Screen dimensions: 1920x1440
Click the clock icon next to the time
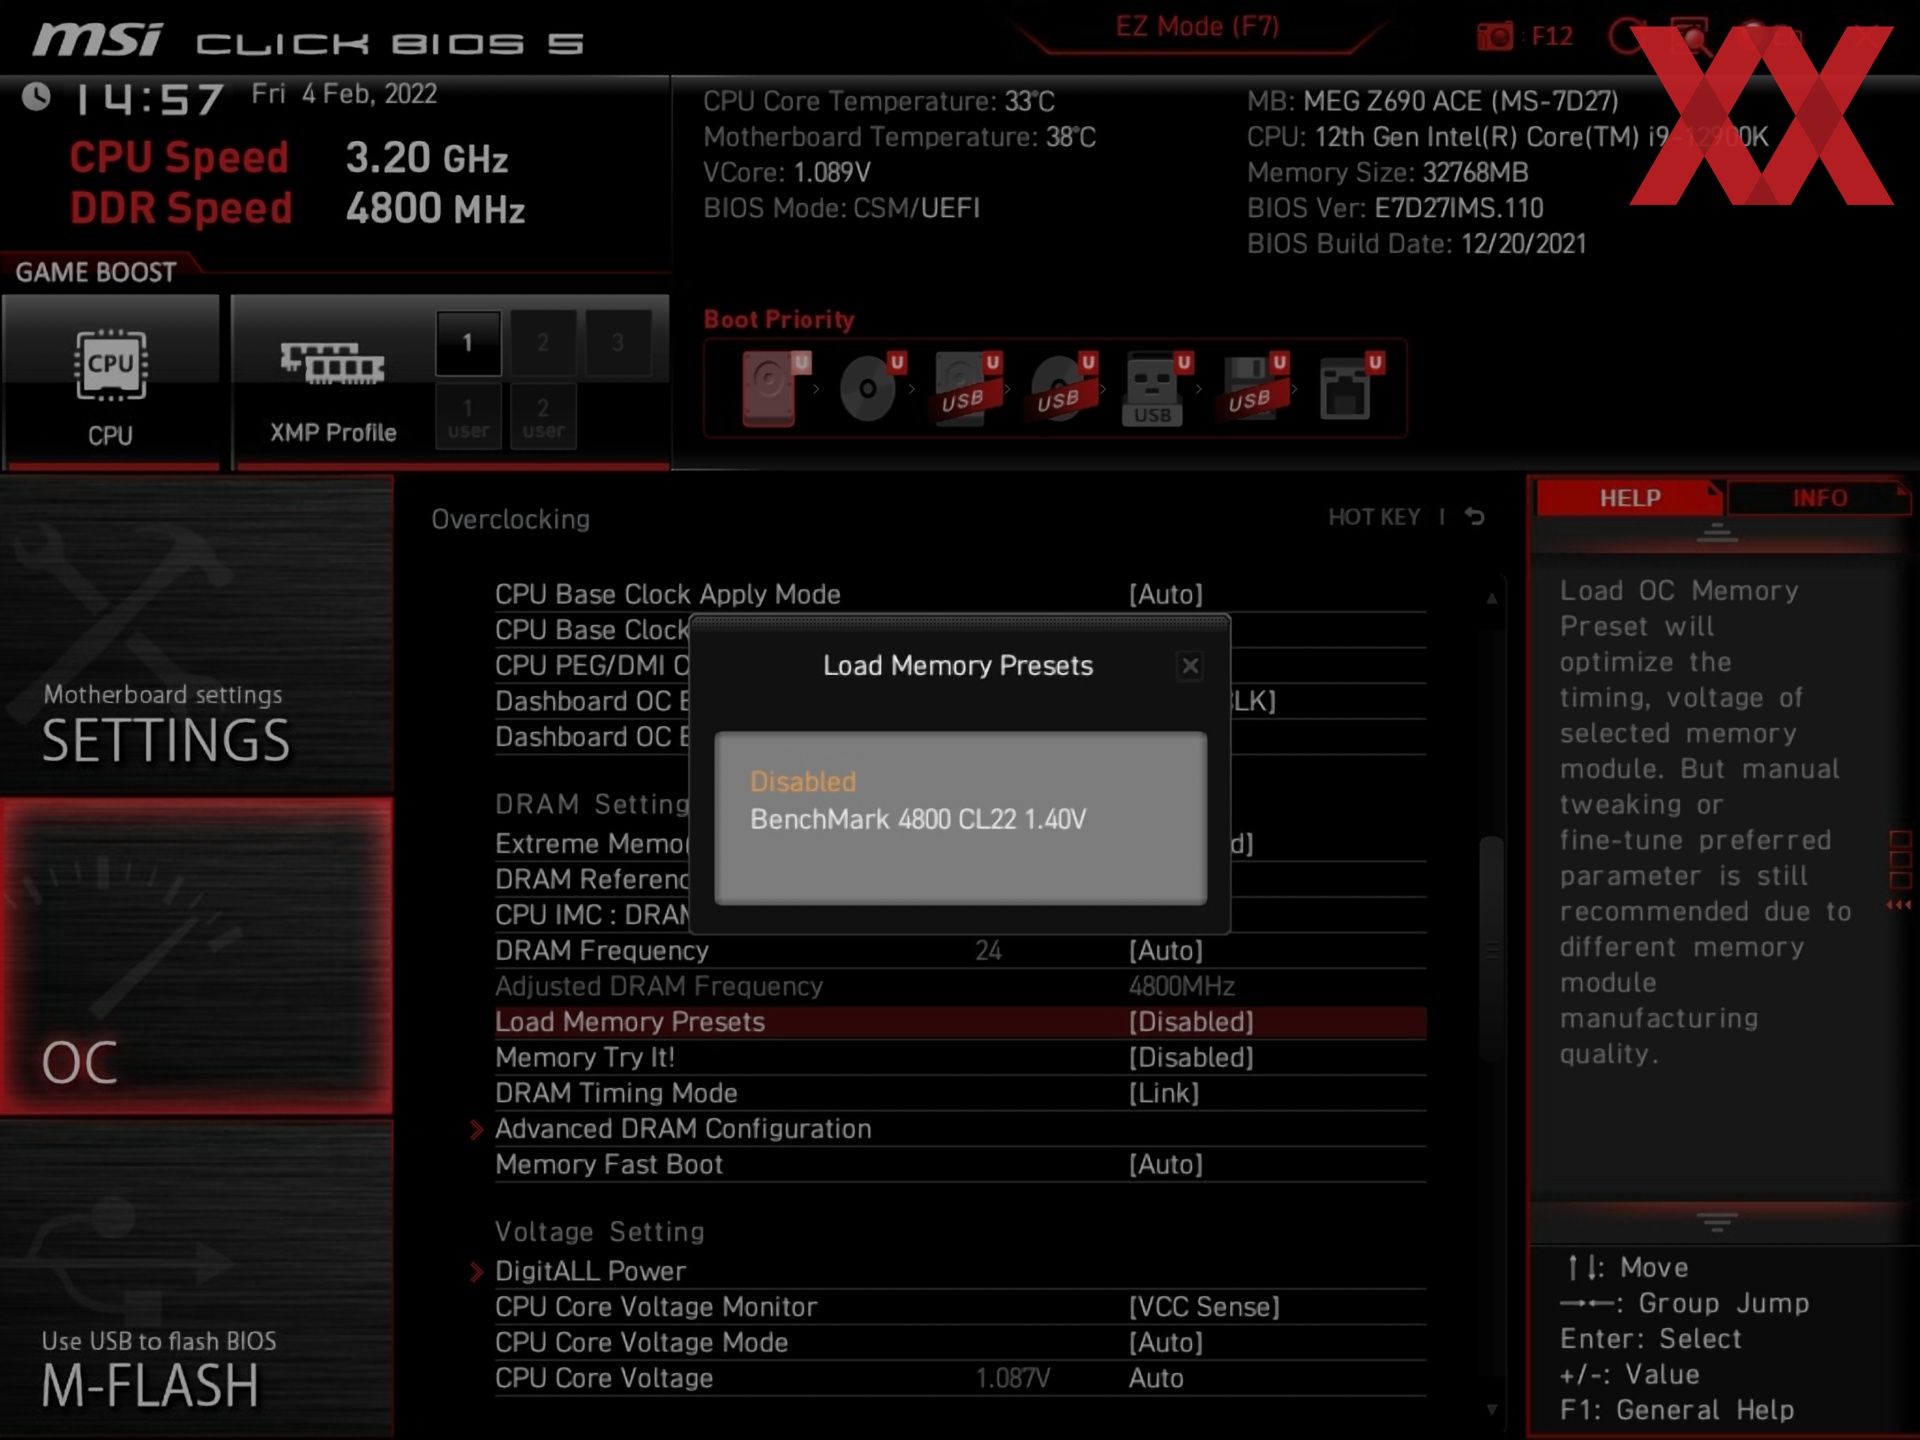click(x=37, y=97)
